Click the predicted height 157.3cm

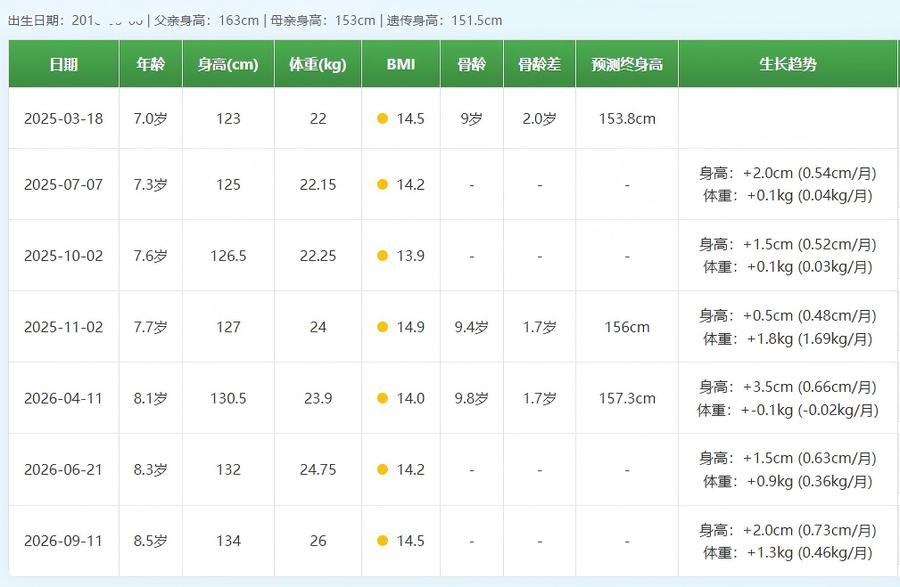[627, 398]
